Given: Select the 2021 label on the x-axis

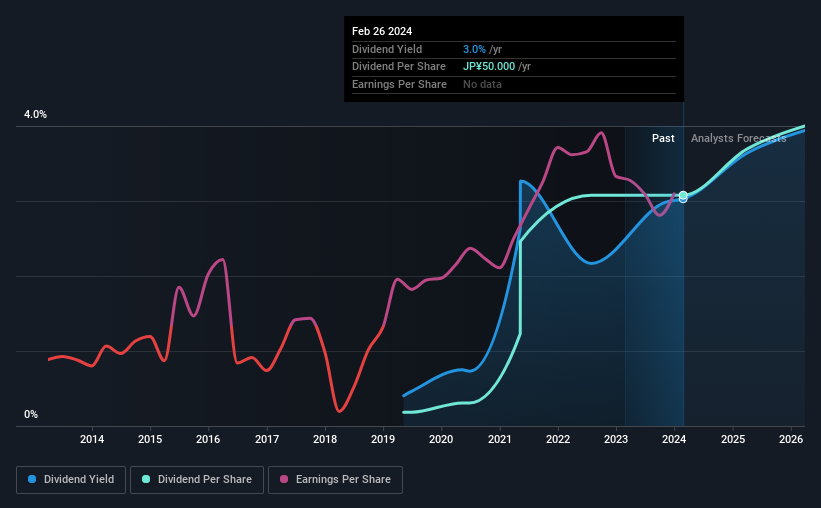Looking at the screenshot, I should click(x=500, y=439).
